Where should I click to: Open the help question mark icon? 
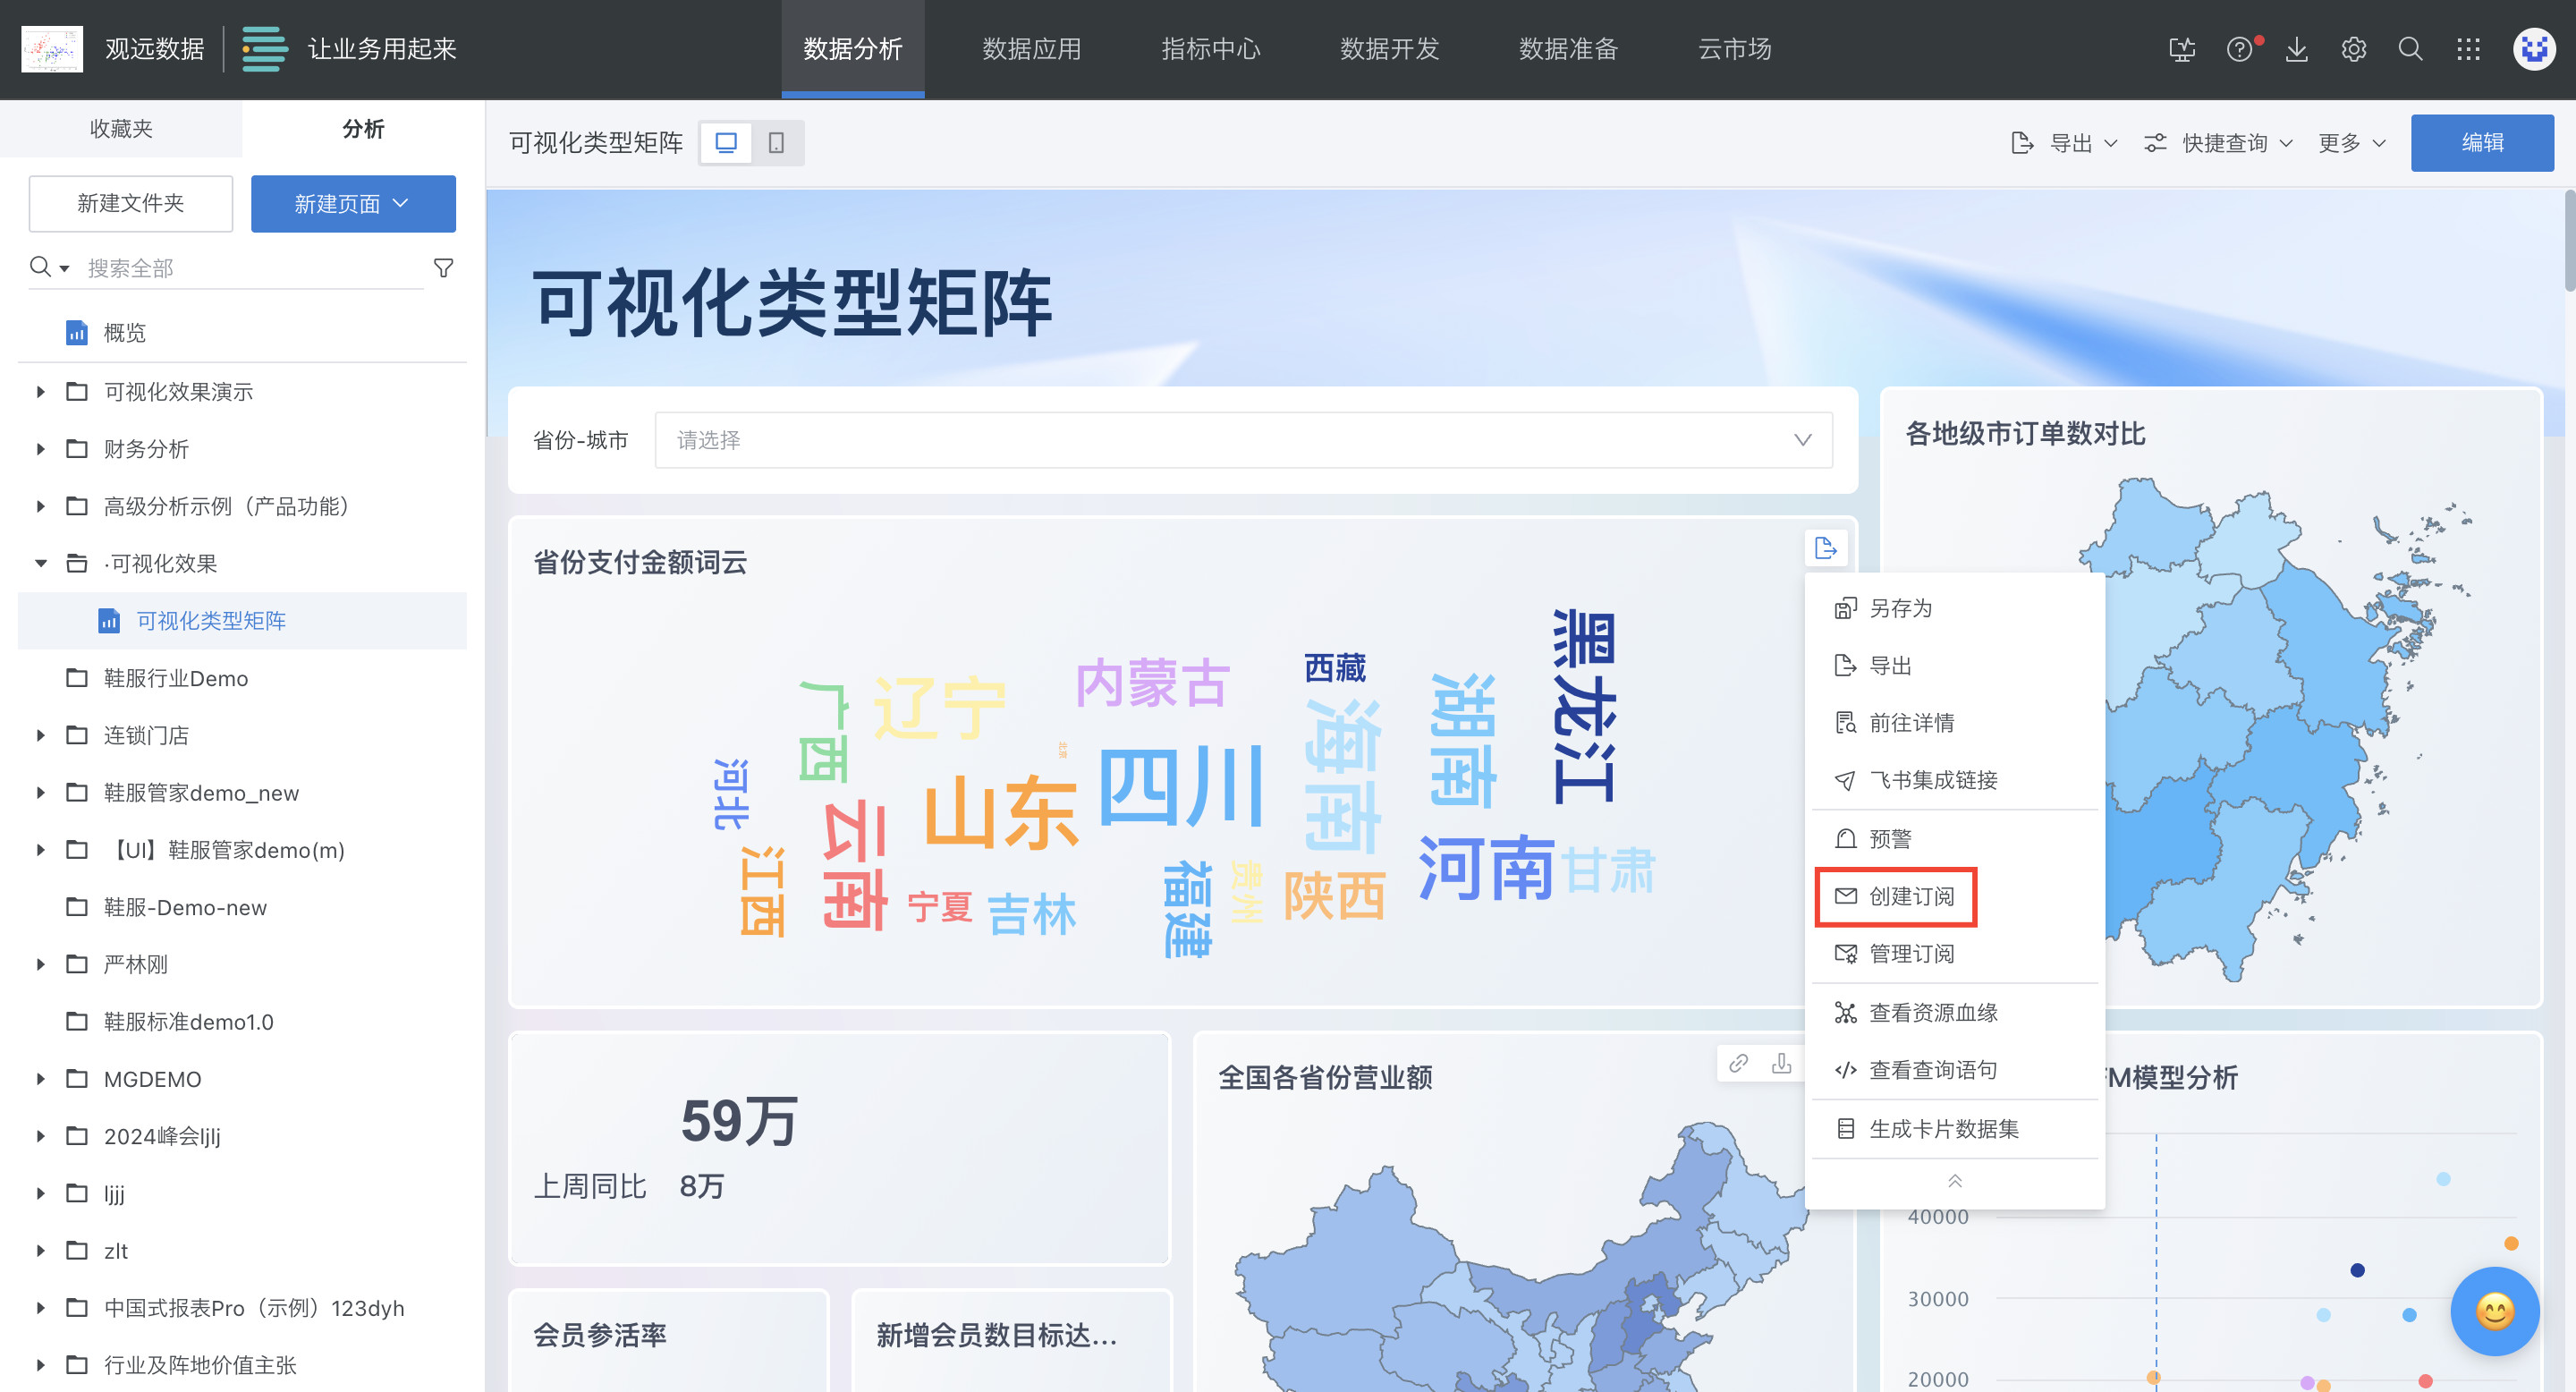tap(2239, 49)
